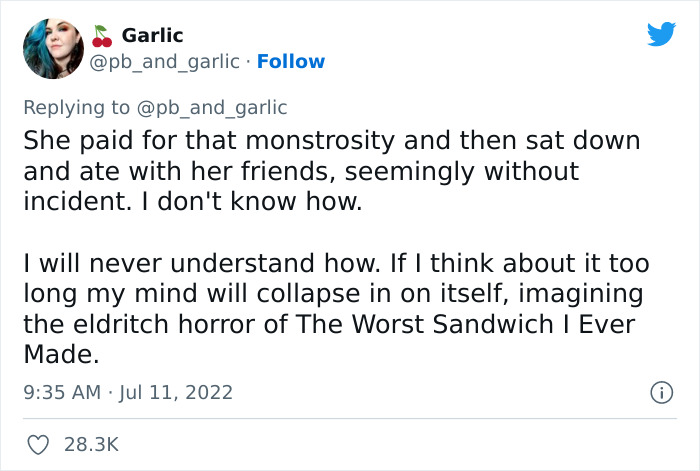Click the divider line above the like count

(350, 417)
